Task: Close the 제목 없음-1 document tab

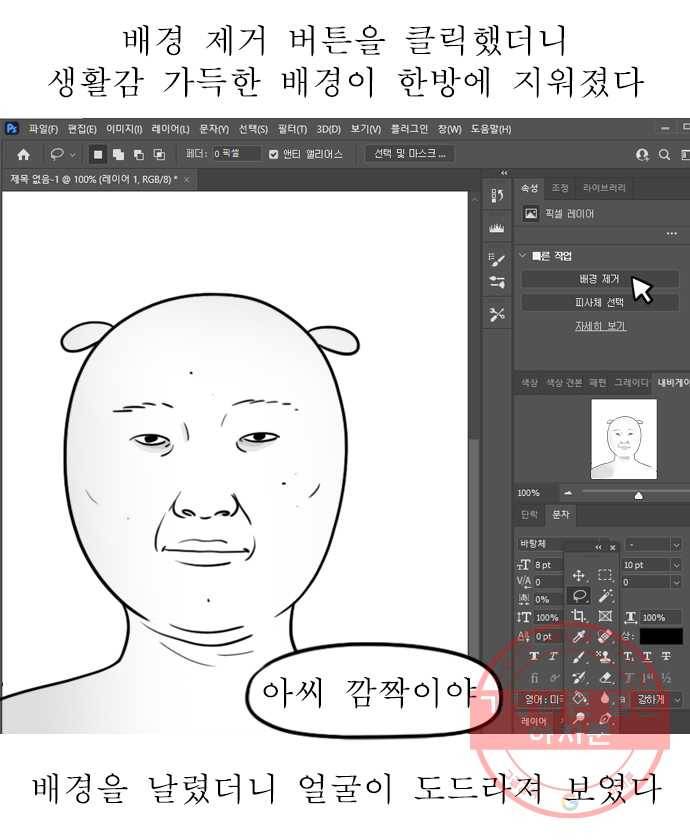Action: 186,180
